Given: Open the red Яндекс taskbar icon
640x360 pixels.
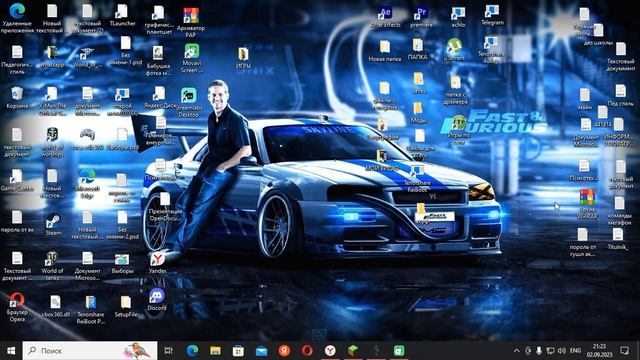Looking at the screenshot, I should [x=284, y=351].
